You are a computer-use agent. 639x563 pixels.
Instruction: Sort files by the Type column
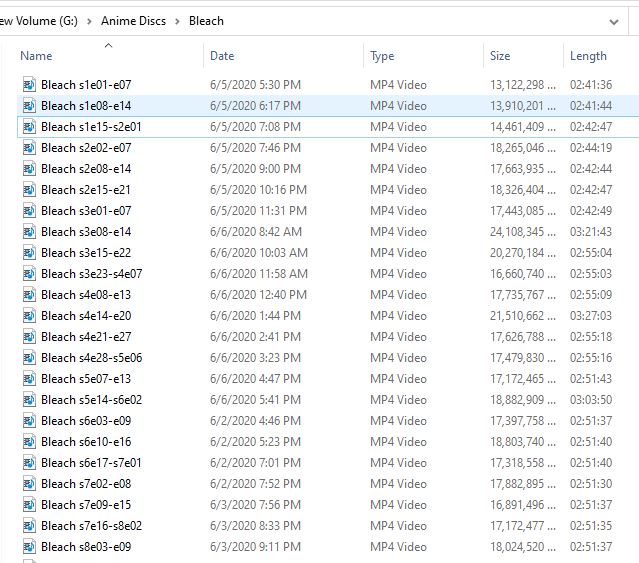(382, 56)
